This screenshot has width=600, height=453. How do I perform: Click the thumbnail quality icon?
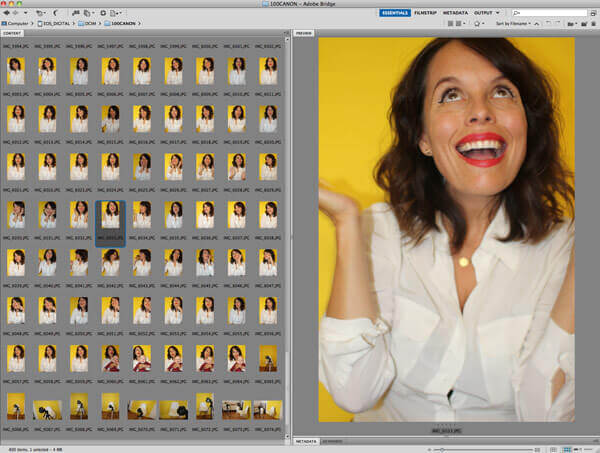(450, 23)
